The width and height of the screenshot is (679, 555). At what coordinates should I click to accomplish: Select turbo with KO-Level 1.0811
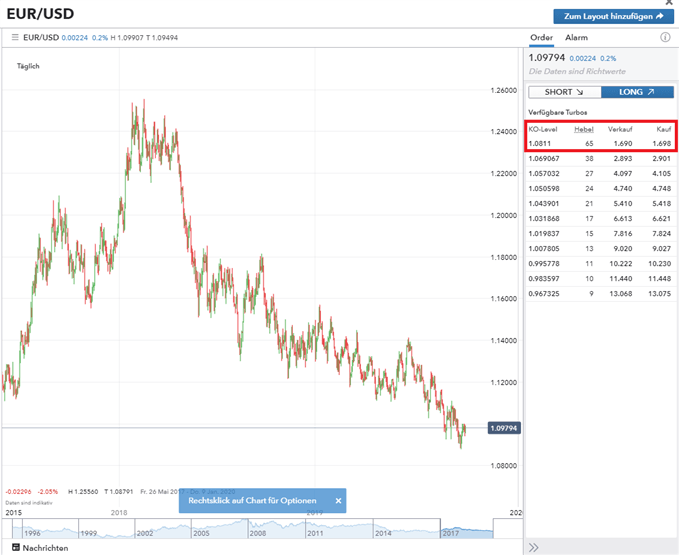click(600, 143)
